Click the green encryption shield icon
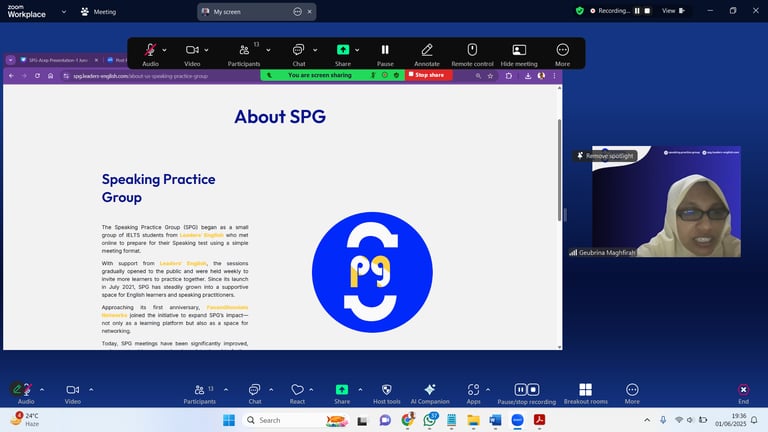Viewport: 768px width, 432px height. pos(580,11)
